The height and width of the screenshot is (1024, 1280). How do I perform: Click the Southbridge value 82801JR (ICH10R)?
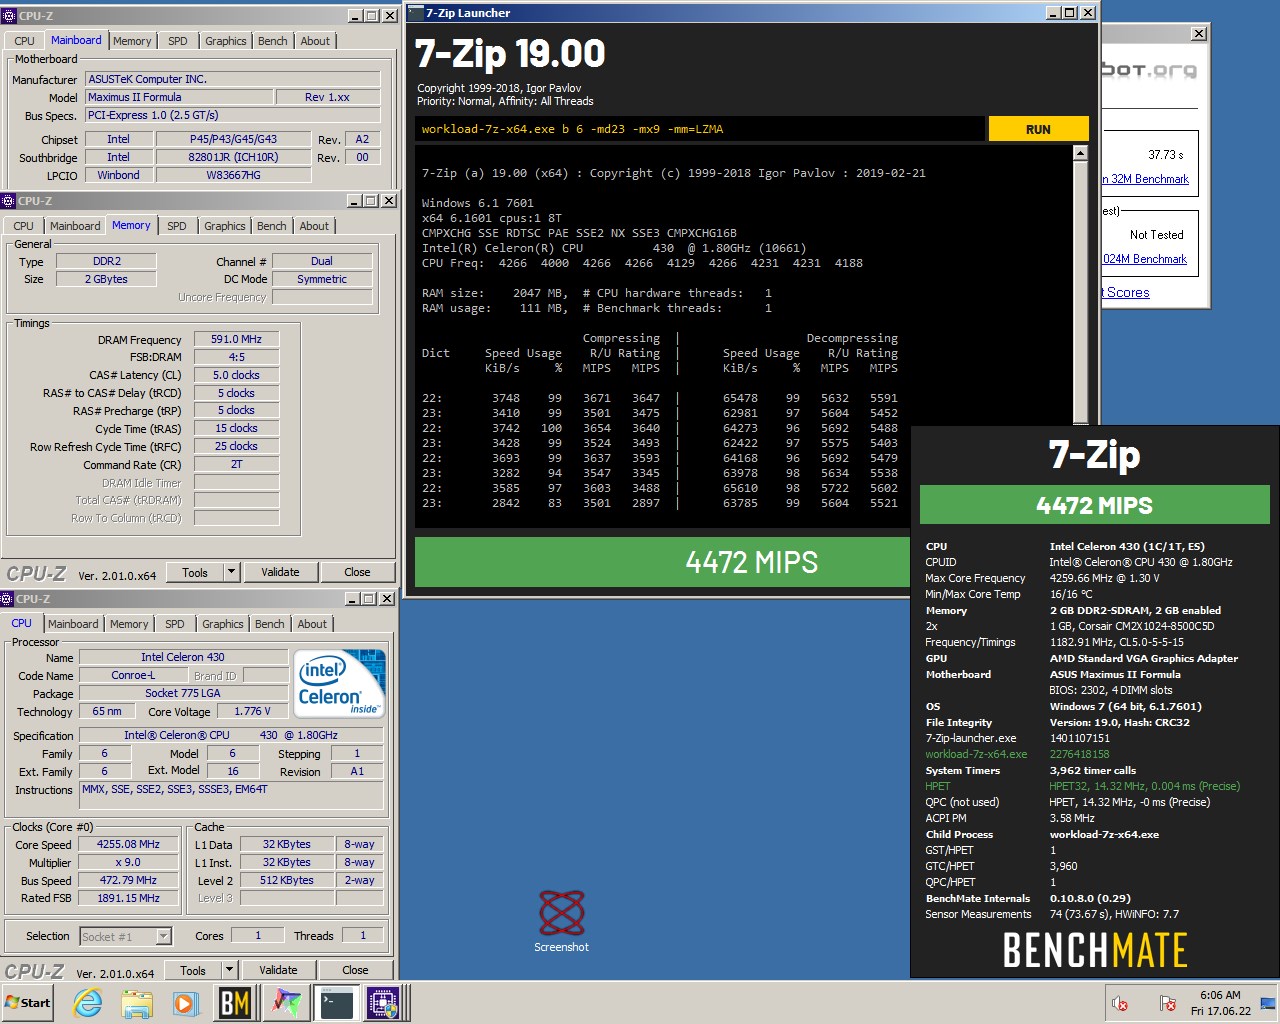(x=233, y=157)
